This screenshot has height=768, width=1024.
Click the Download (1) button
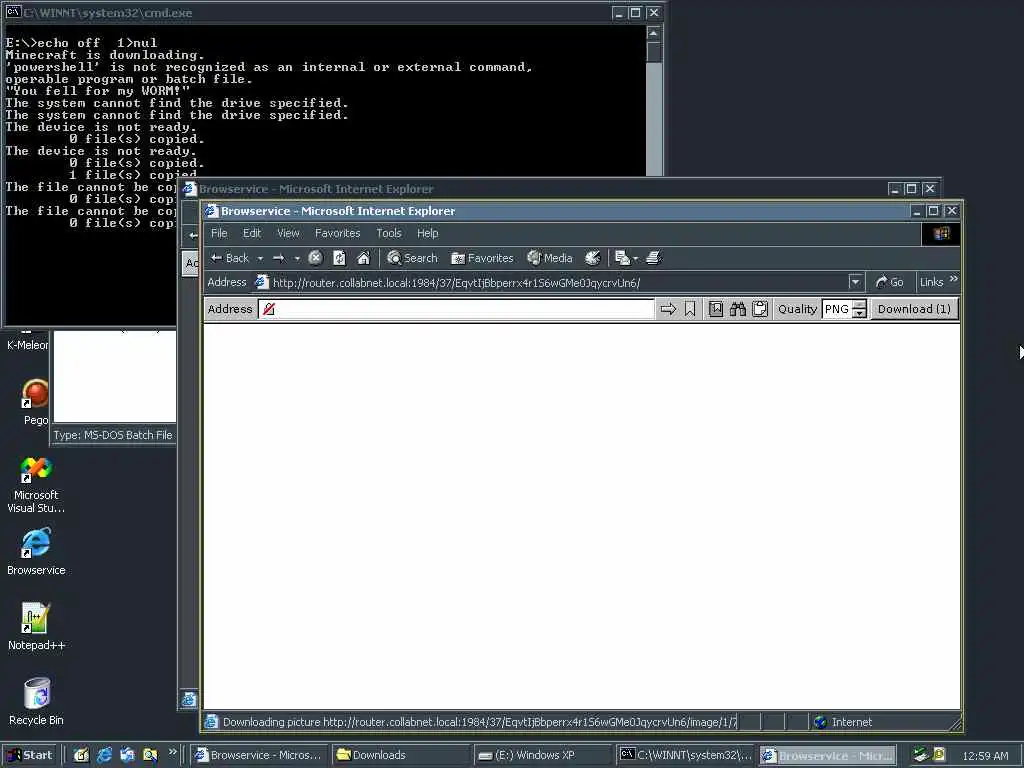[x=914, y=309]
